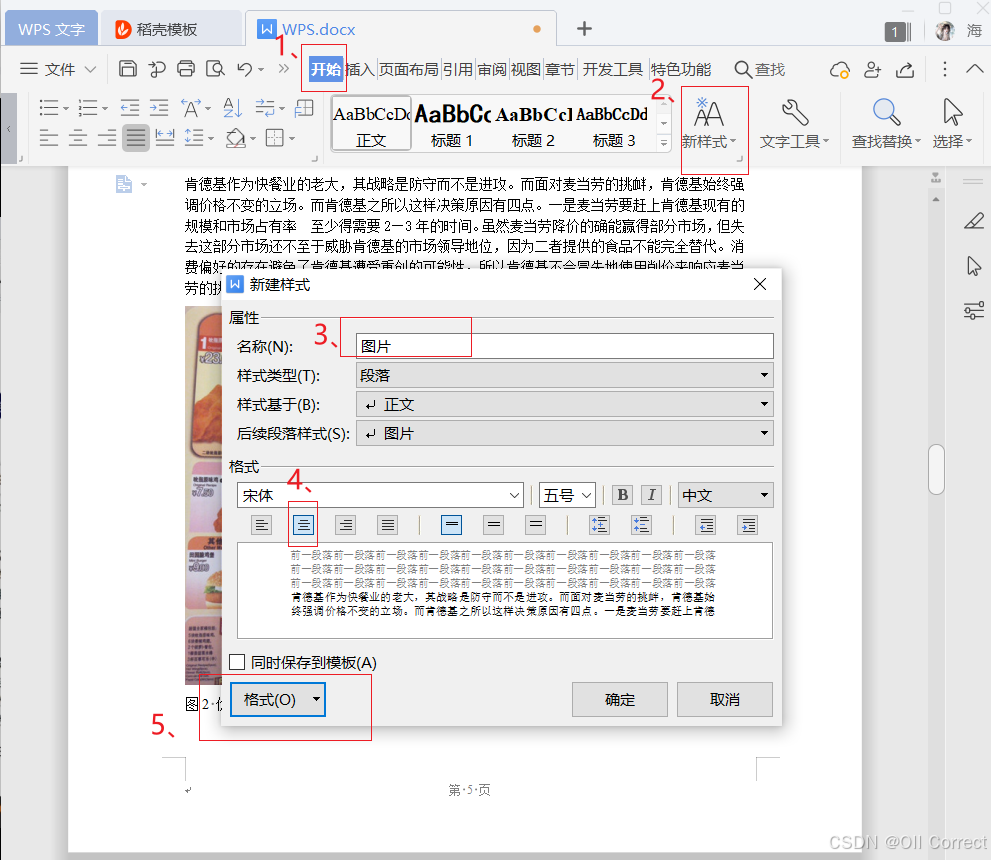
Task: Decrease indent in ribbon
Action: (x=130, y=108)
